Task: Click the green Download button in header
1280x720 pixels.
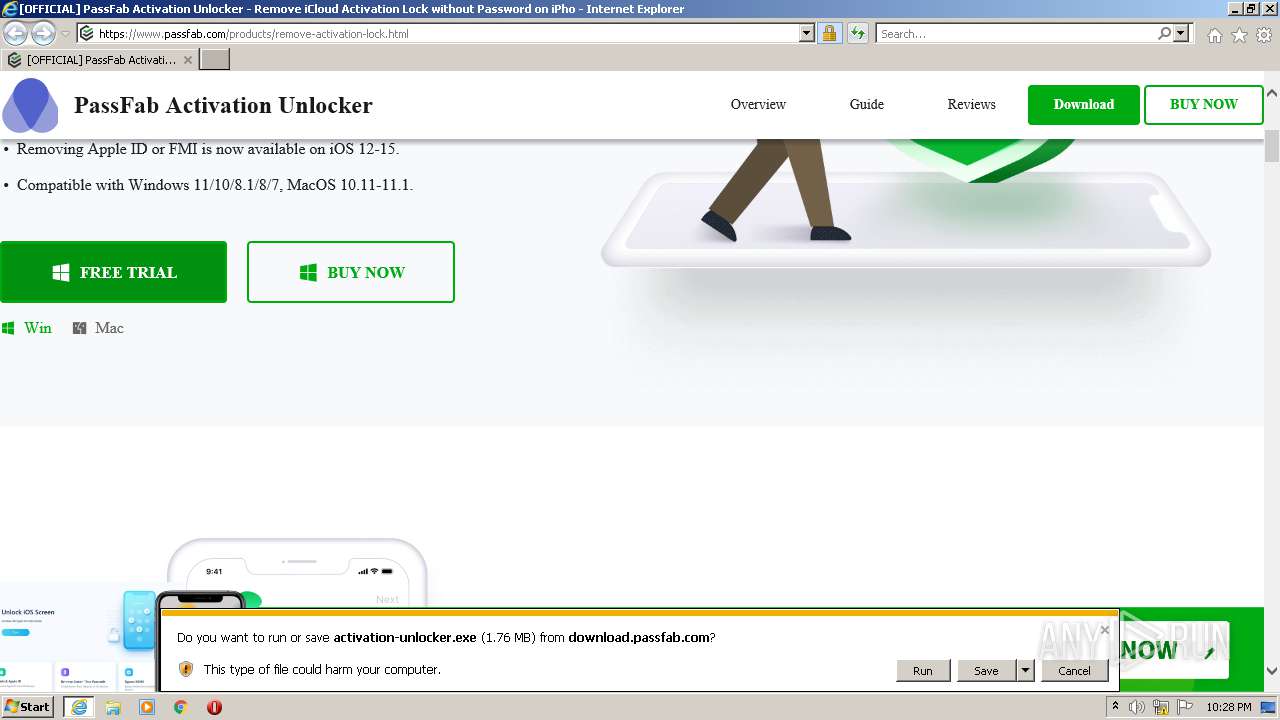Action: (1084, 105)
